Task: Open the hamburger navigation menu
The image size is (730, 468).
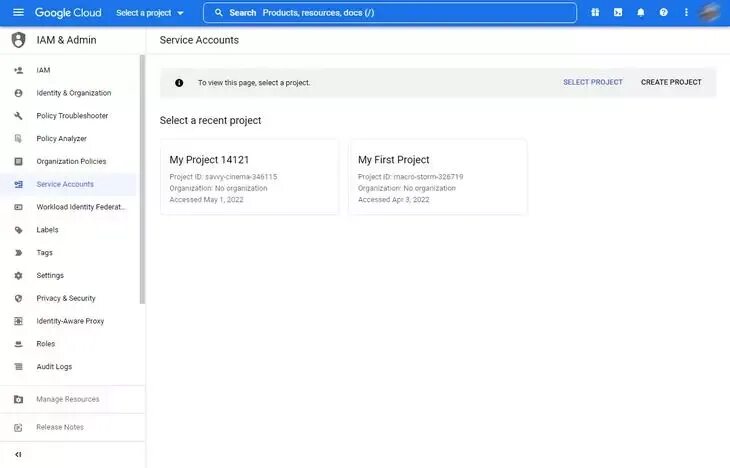Action: click(18, 12)
